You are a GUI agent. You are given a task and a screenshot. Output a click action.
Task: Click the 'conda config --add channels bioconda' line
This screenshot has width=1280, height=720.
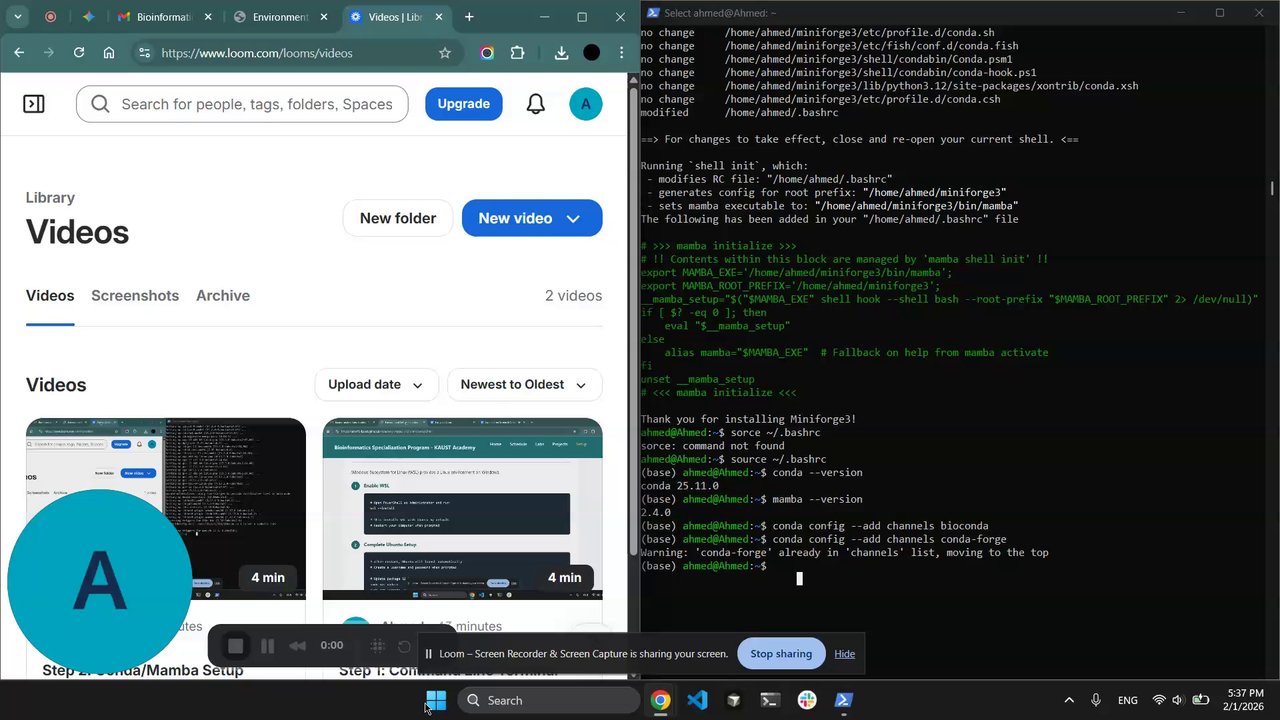(x=815, y=526)
